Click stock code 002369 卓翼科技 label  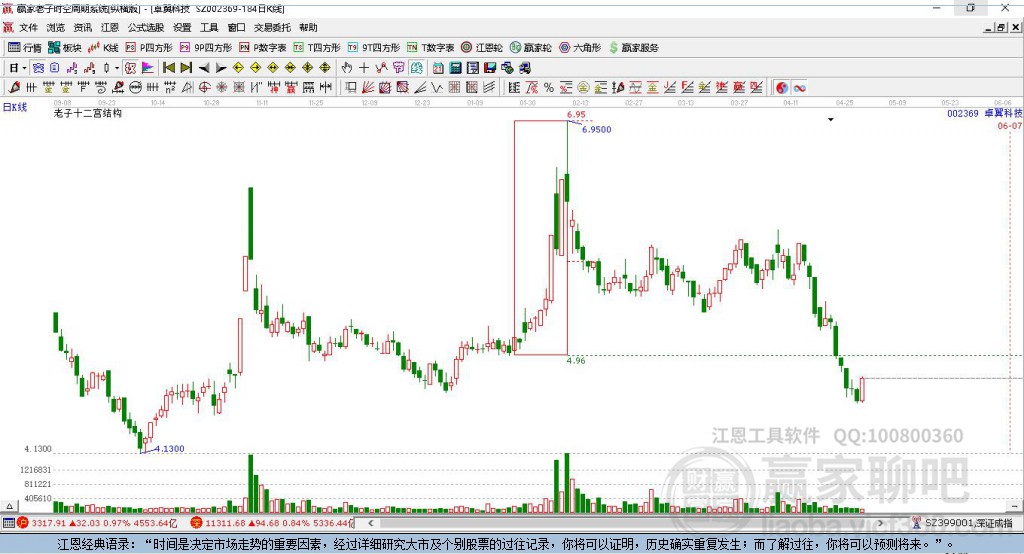tap(985, 114)
